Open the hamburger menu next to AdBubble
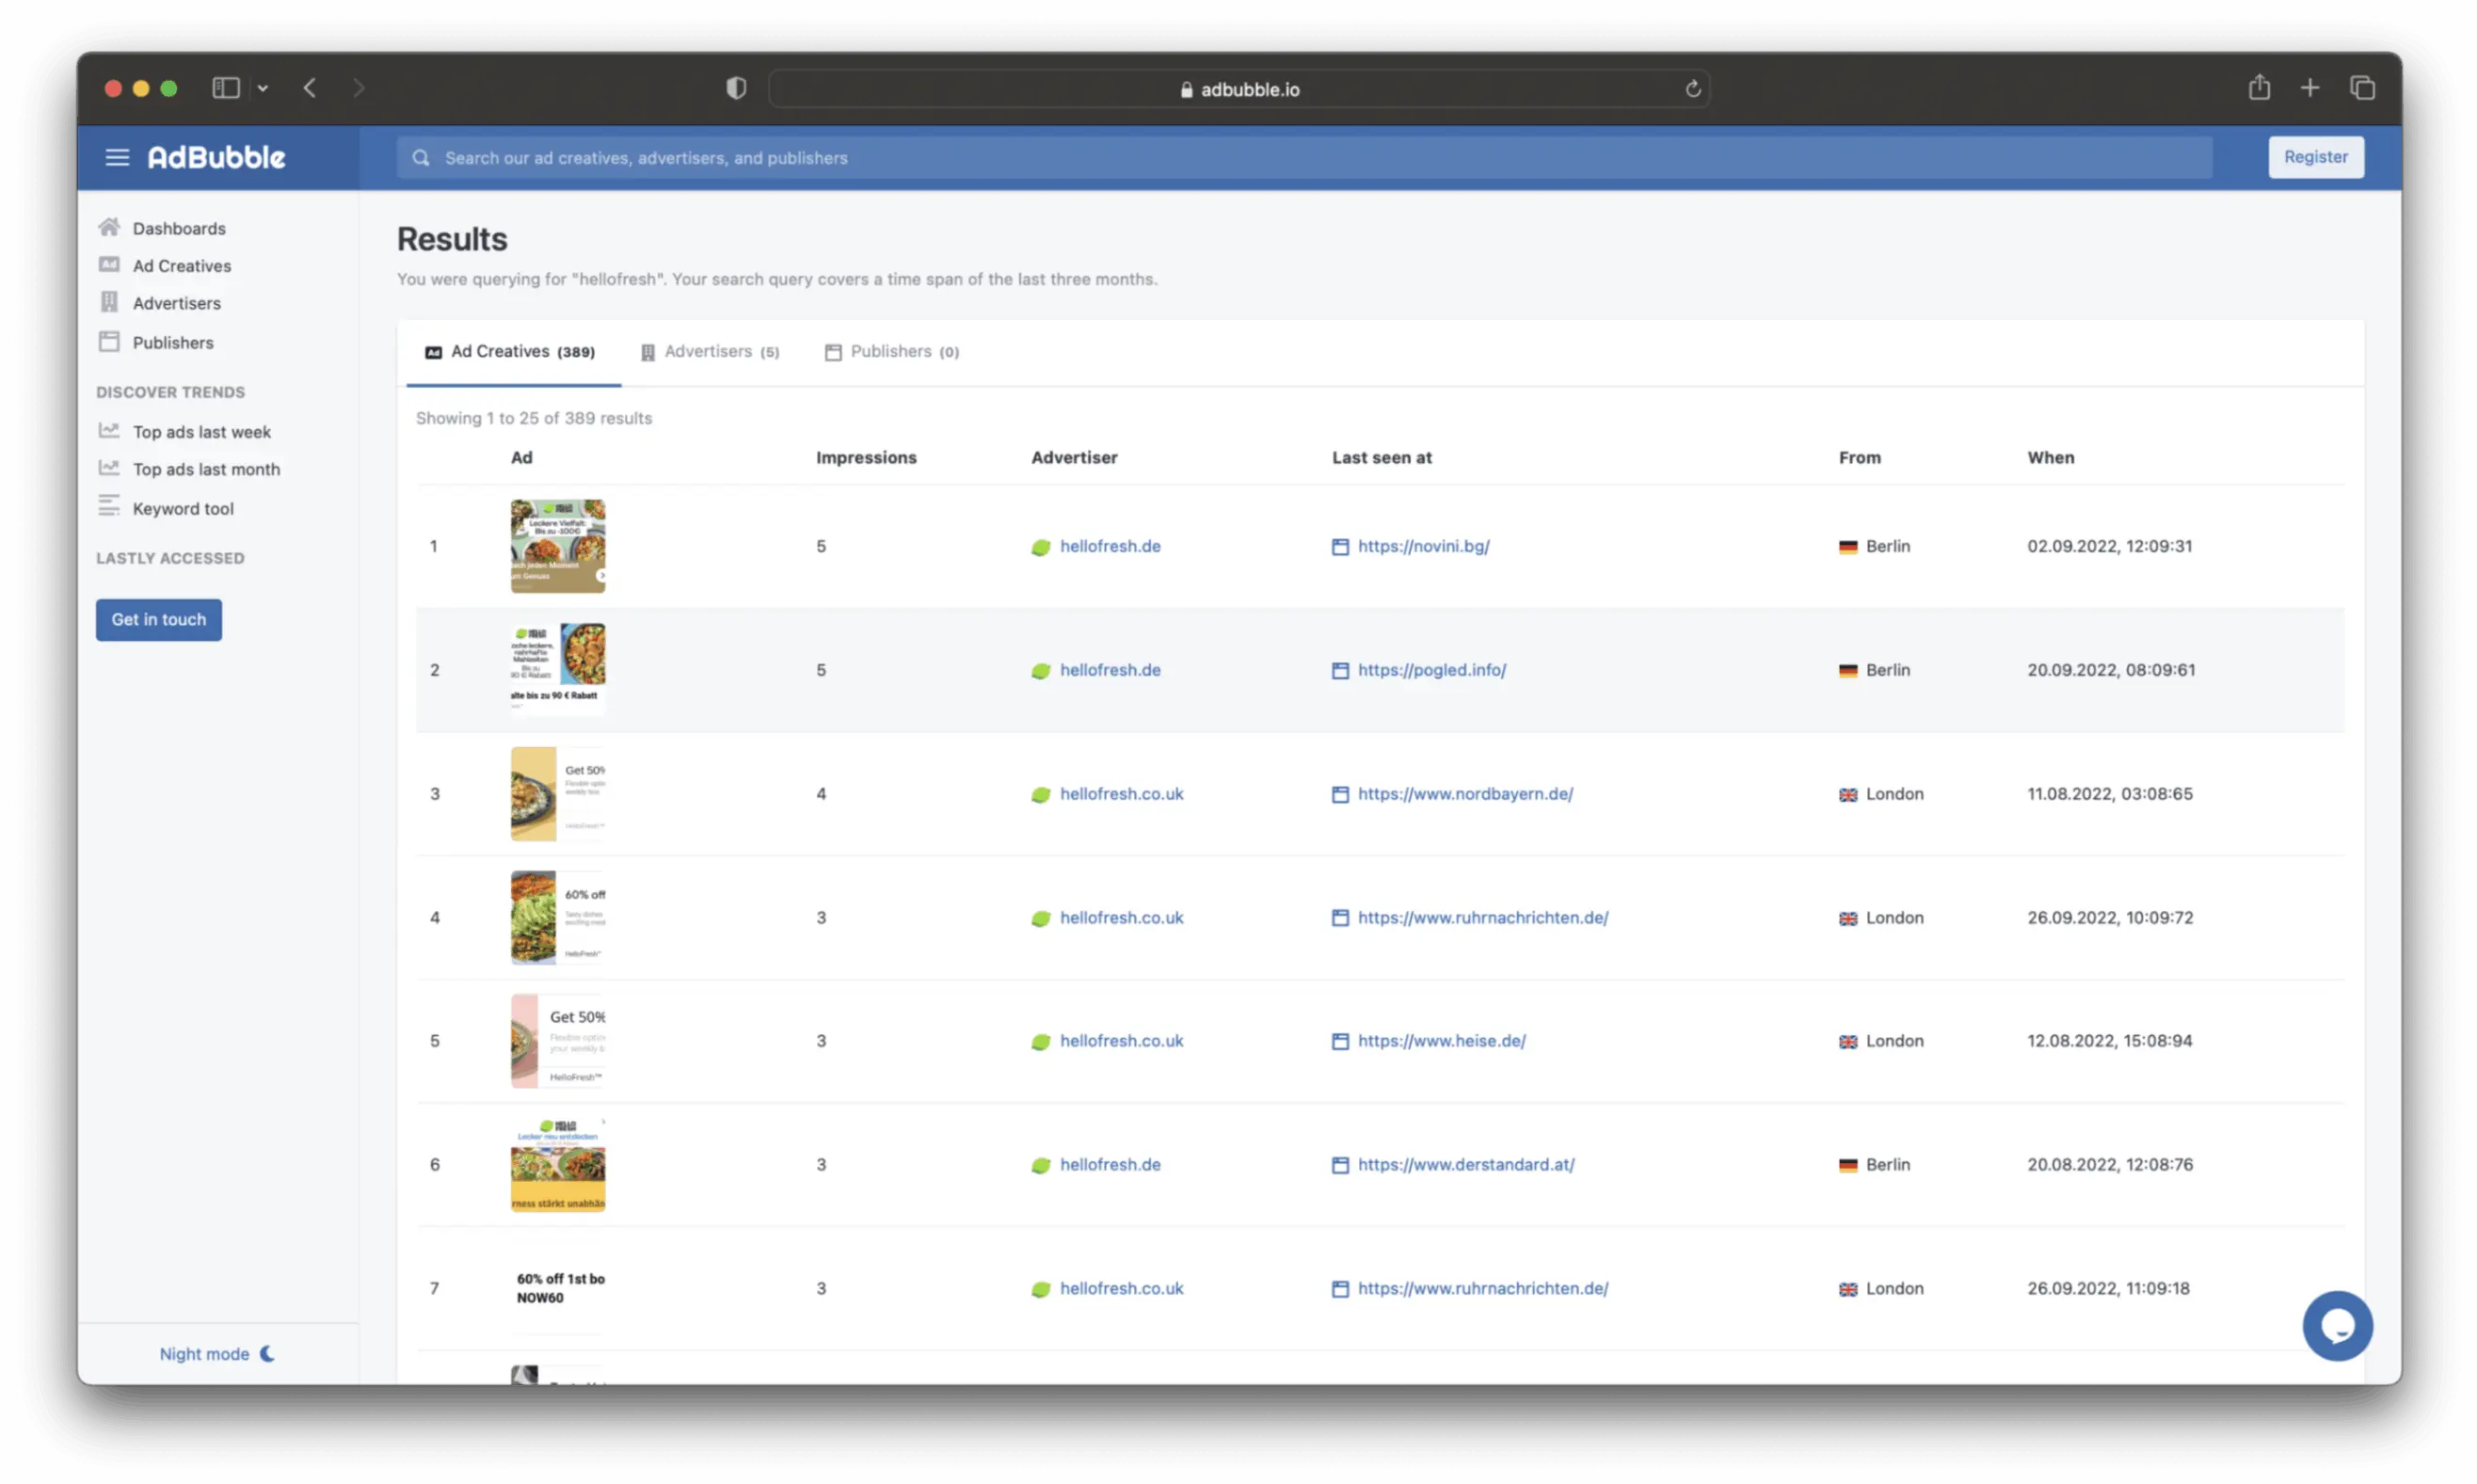Image resolution: width=2477 pixels, height=1484 pixels. [117, 157]
